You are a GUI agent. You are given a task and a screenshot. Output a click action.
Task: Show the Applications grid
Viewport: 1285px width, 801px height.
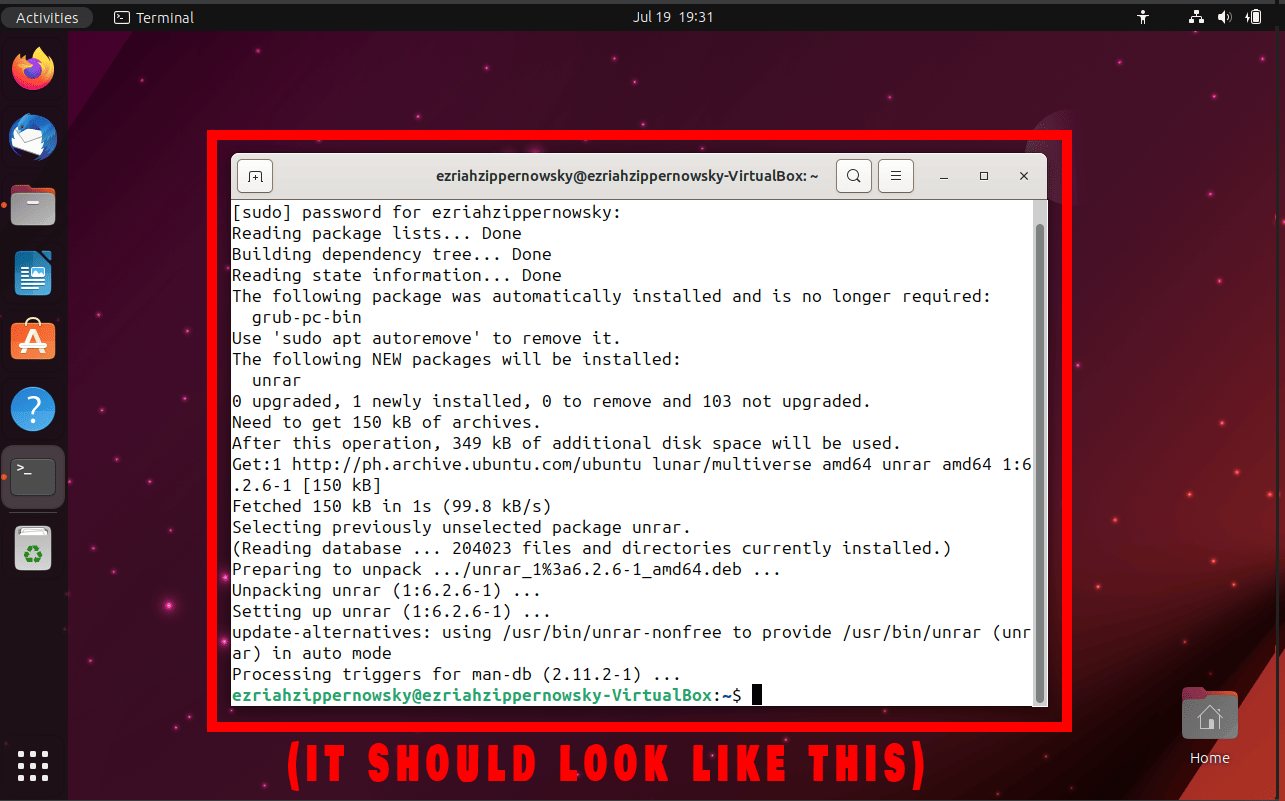[33, 766]
